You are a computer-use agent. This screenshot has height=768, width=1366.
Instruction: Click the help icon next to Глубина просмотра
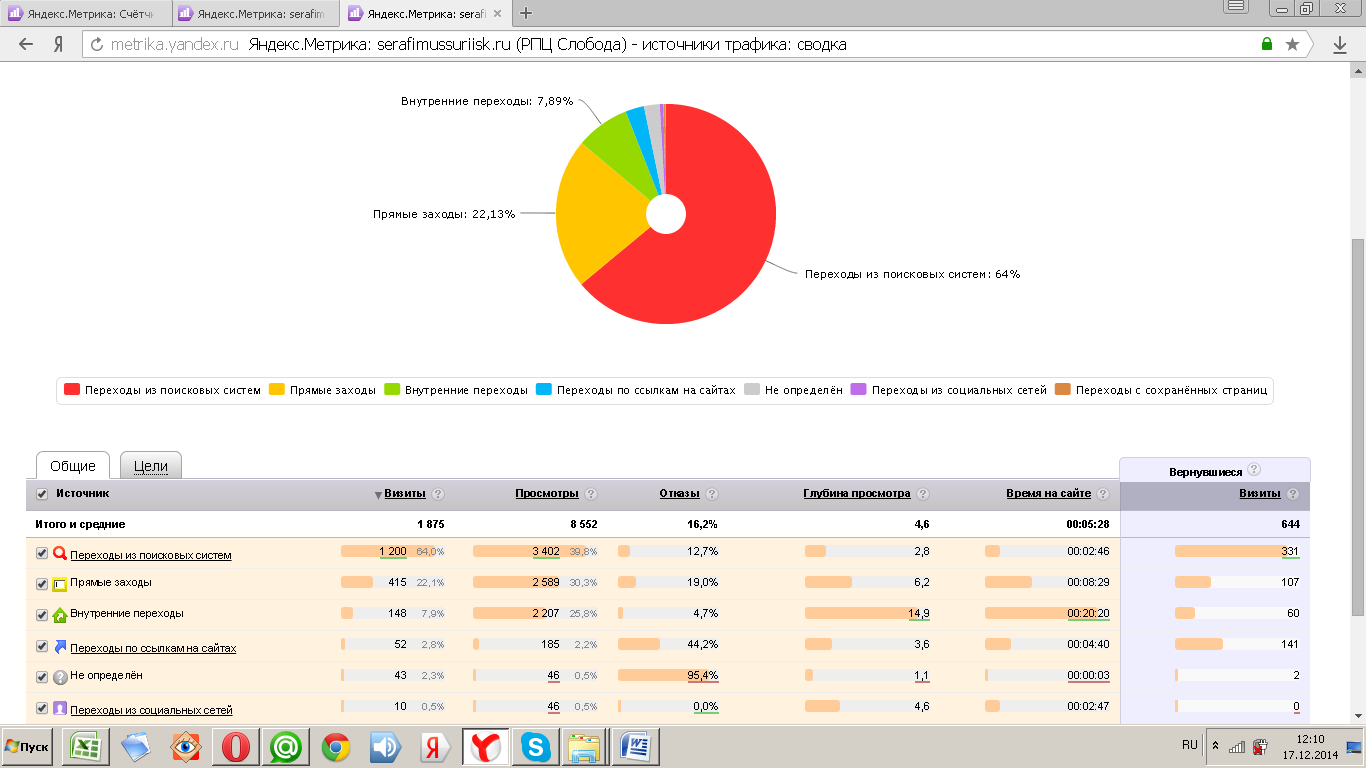923,494
